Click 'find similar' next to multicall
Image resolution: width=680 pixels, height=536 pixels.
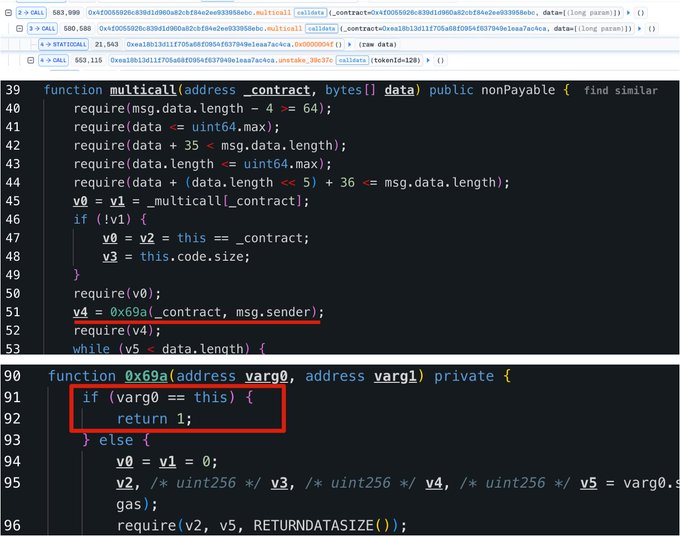point(621,91)
